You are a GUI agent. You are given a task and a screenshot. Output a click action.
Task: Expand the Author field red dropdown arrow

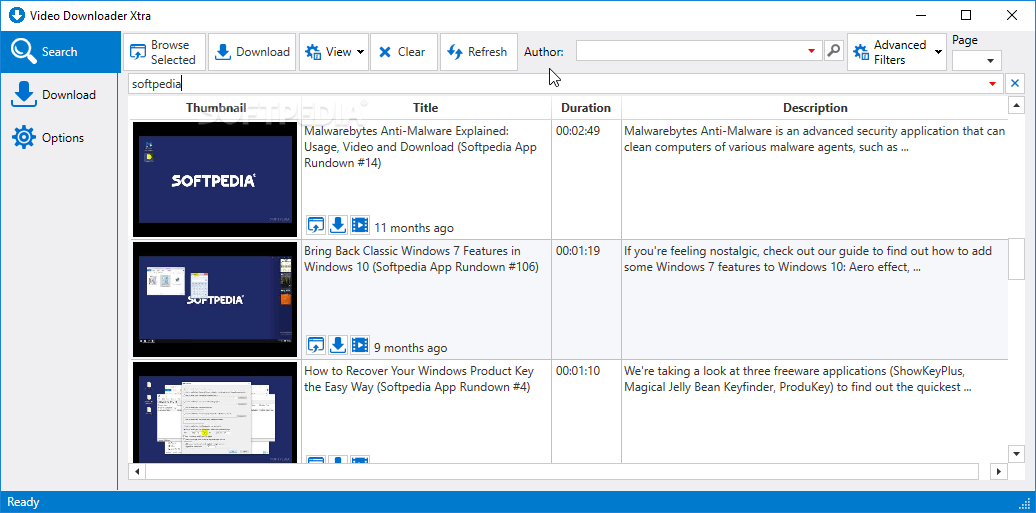pos(812,51)
